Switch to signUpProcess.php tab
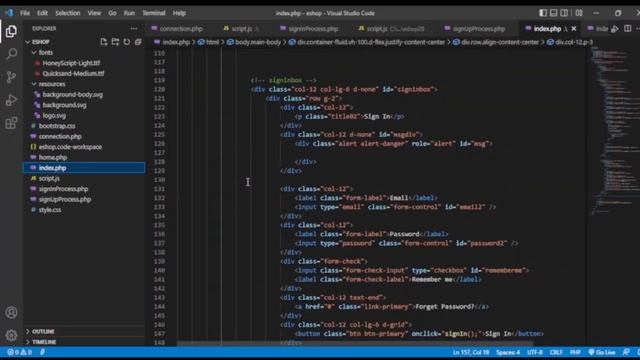The image size is (640, 360). (479, 29)
